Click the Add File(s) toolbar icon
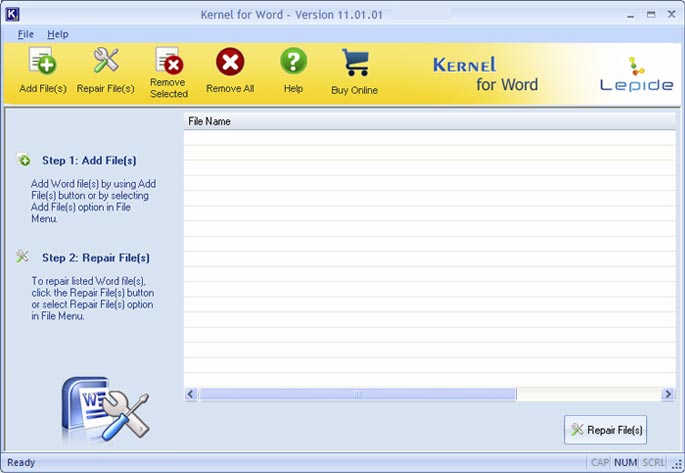The height and width of the screenshot is (473, 685). [x=42, y=62]
